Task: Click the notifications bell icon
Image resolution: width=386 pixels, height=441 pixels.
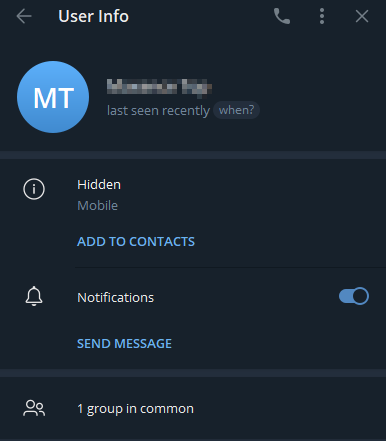Action: pyautogui.click(x=34, y=296)
